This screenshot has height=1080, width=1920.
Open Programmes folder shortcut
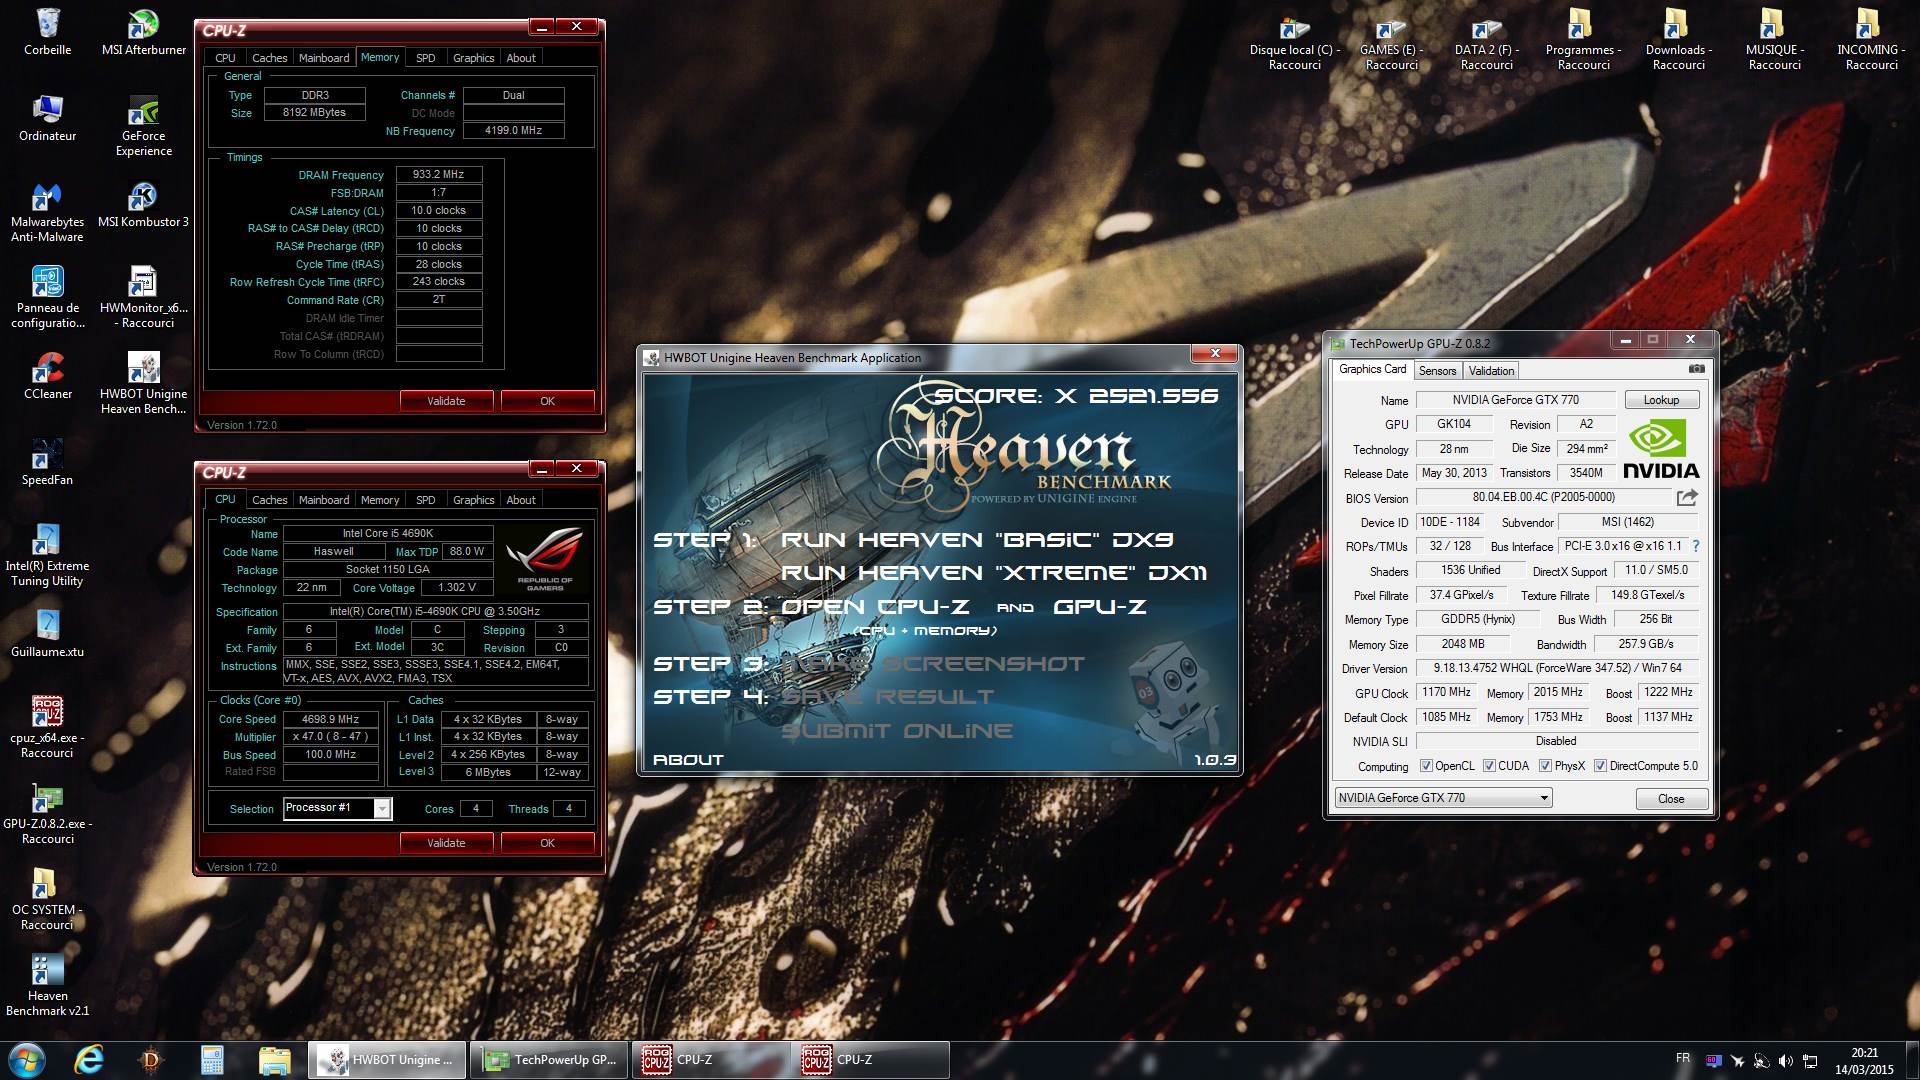click(x=1583, y=40)
